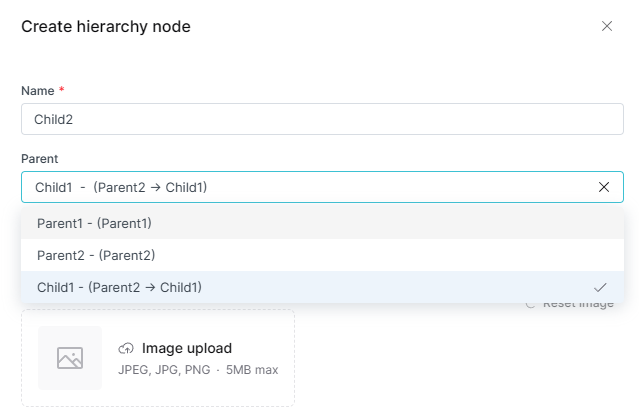Click the Parent field label

[40, 158]
